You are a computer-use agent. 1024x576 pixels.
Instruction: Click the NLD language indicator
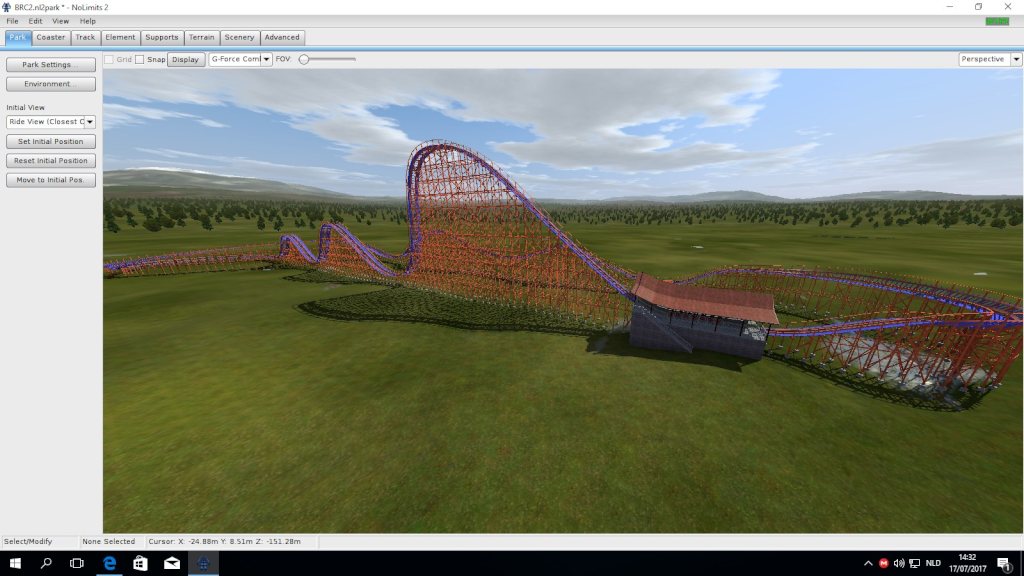[933, 563]
